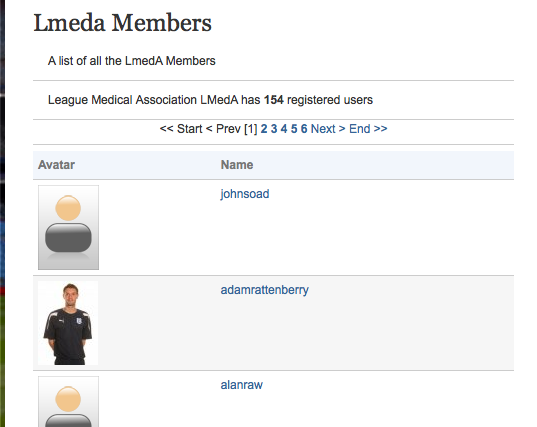Screen dimensions: 537x427
Task: Jump to page 5 in pagination
Action: (x=294, y=129)
